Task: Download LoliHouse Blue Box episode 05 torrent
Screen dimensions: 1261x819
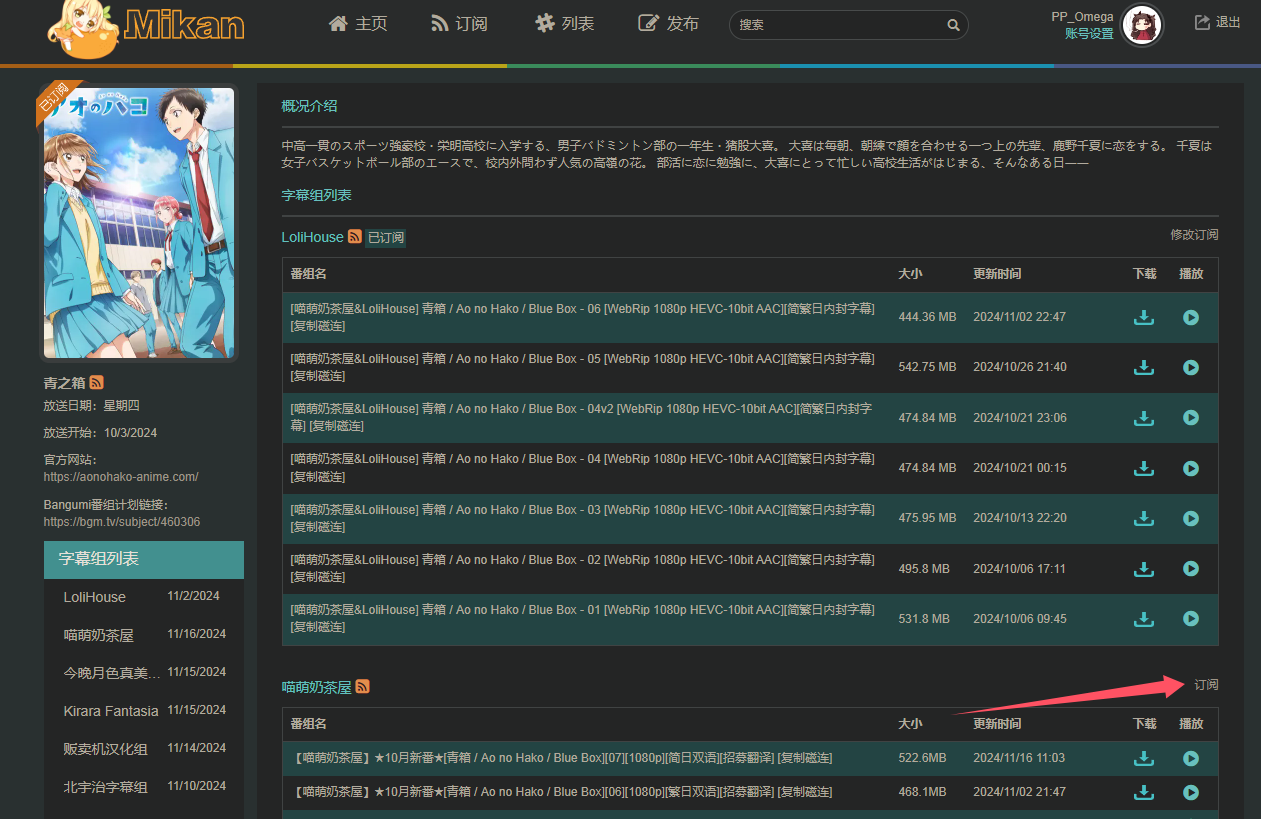Action: (x=1144, y=367)
